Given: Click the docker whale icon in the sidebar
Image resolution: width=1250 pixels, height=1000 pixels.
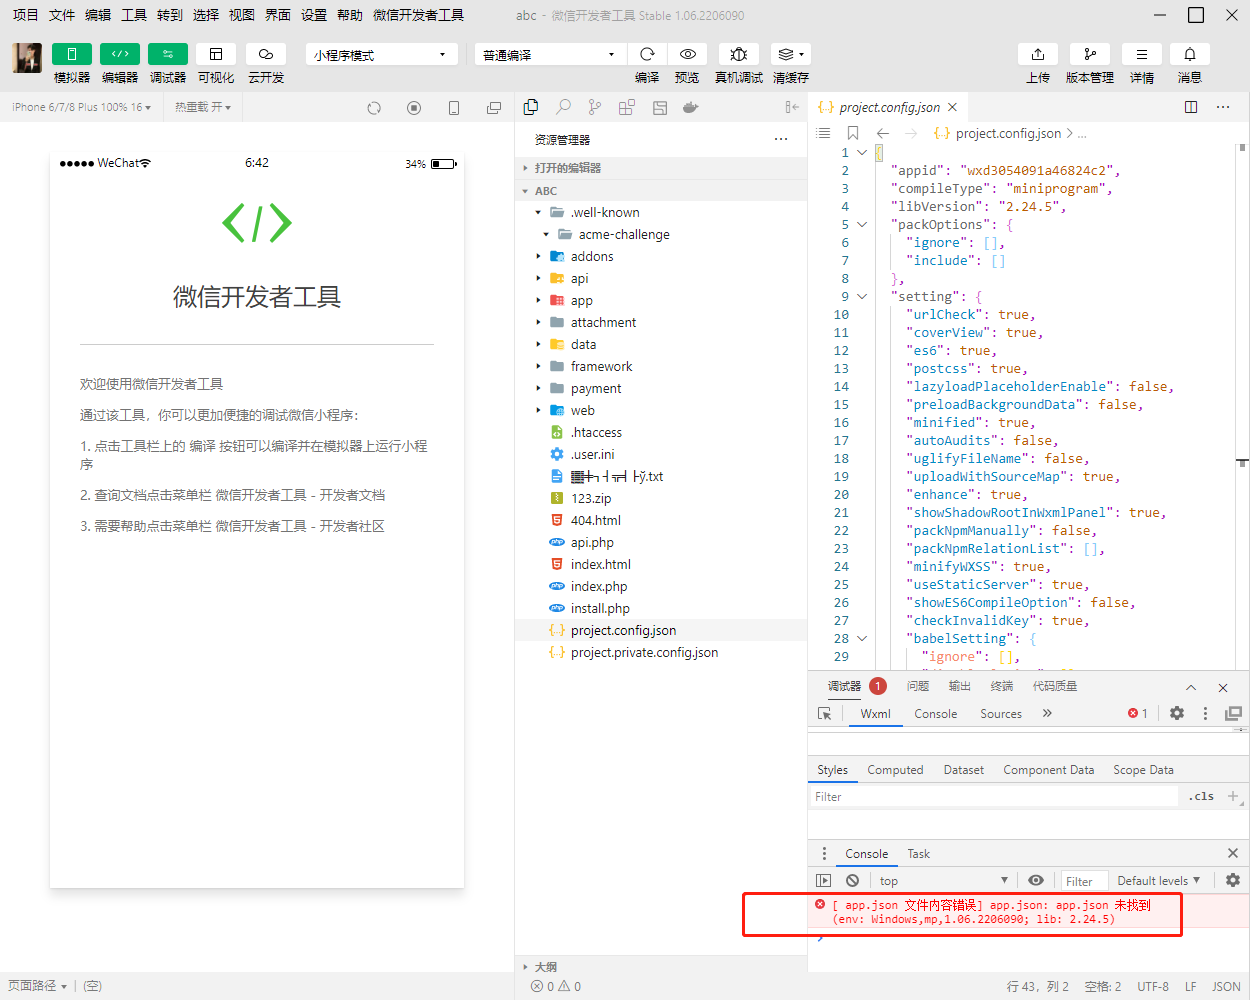Looking at the screenshot, I should (690, 107).
